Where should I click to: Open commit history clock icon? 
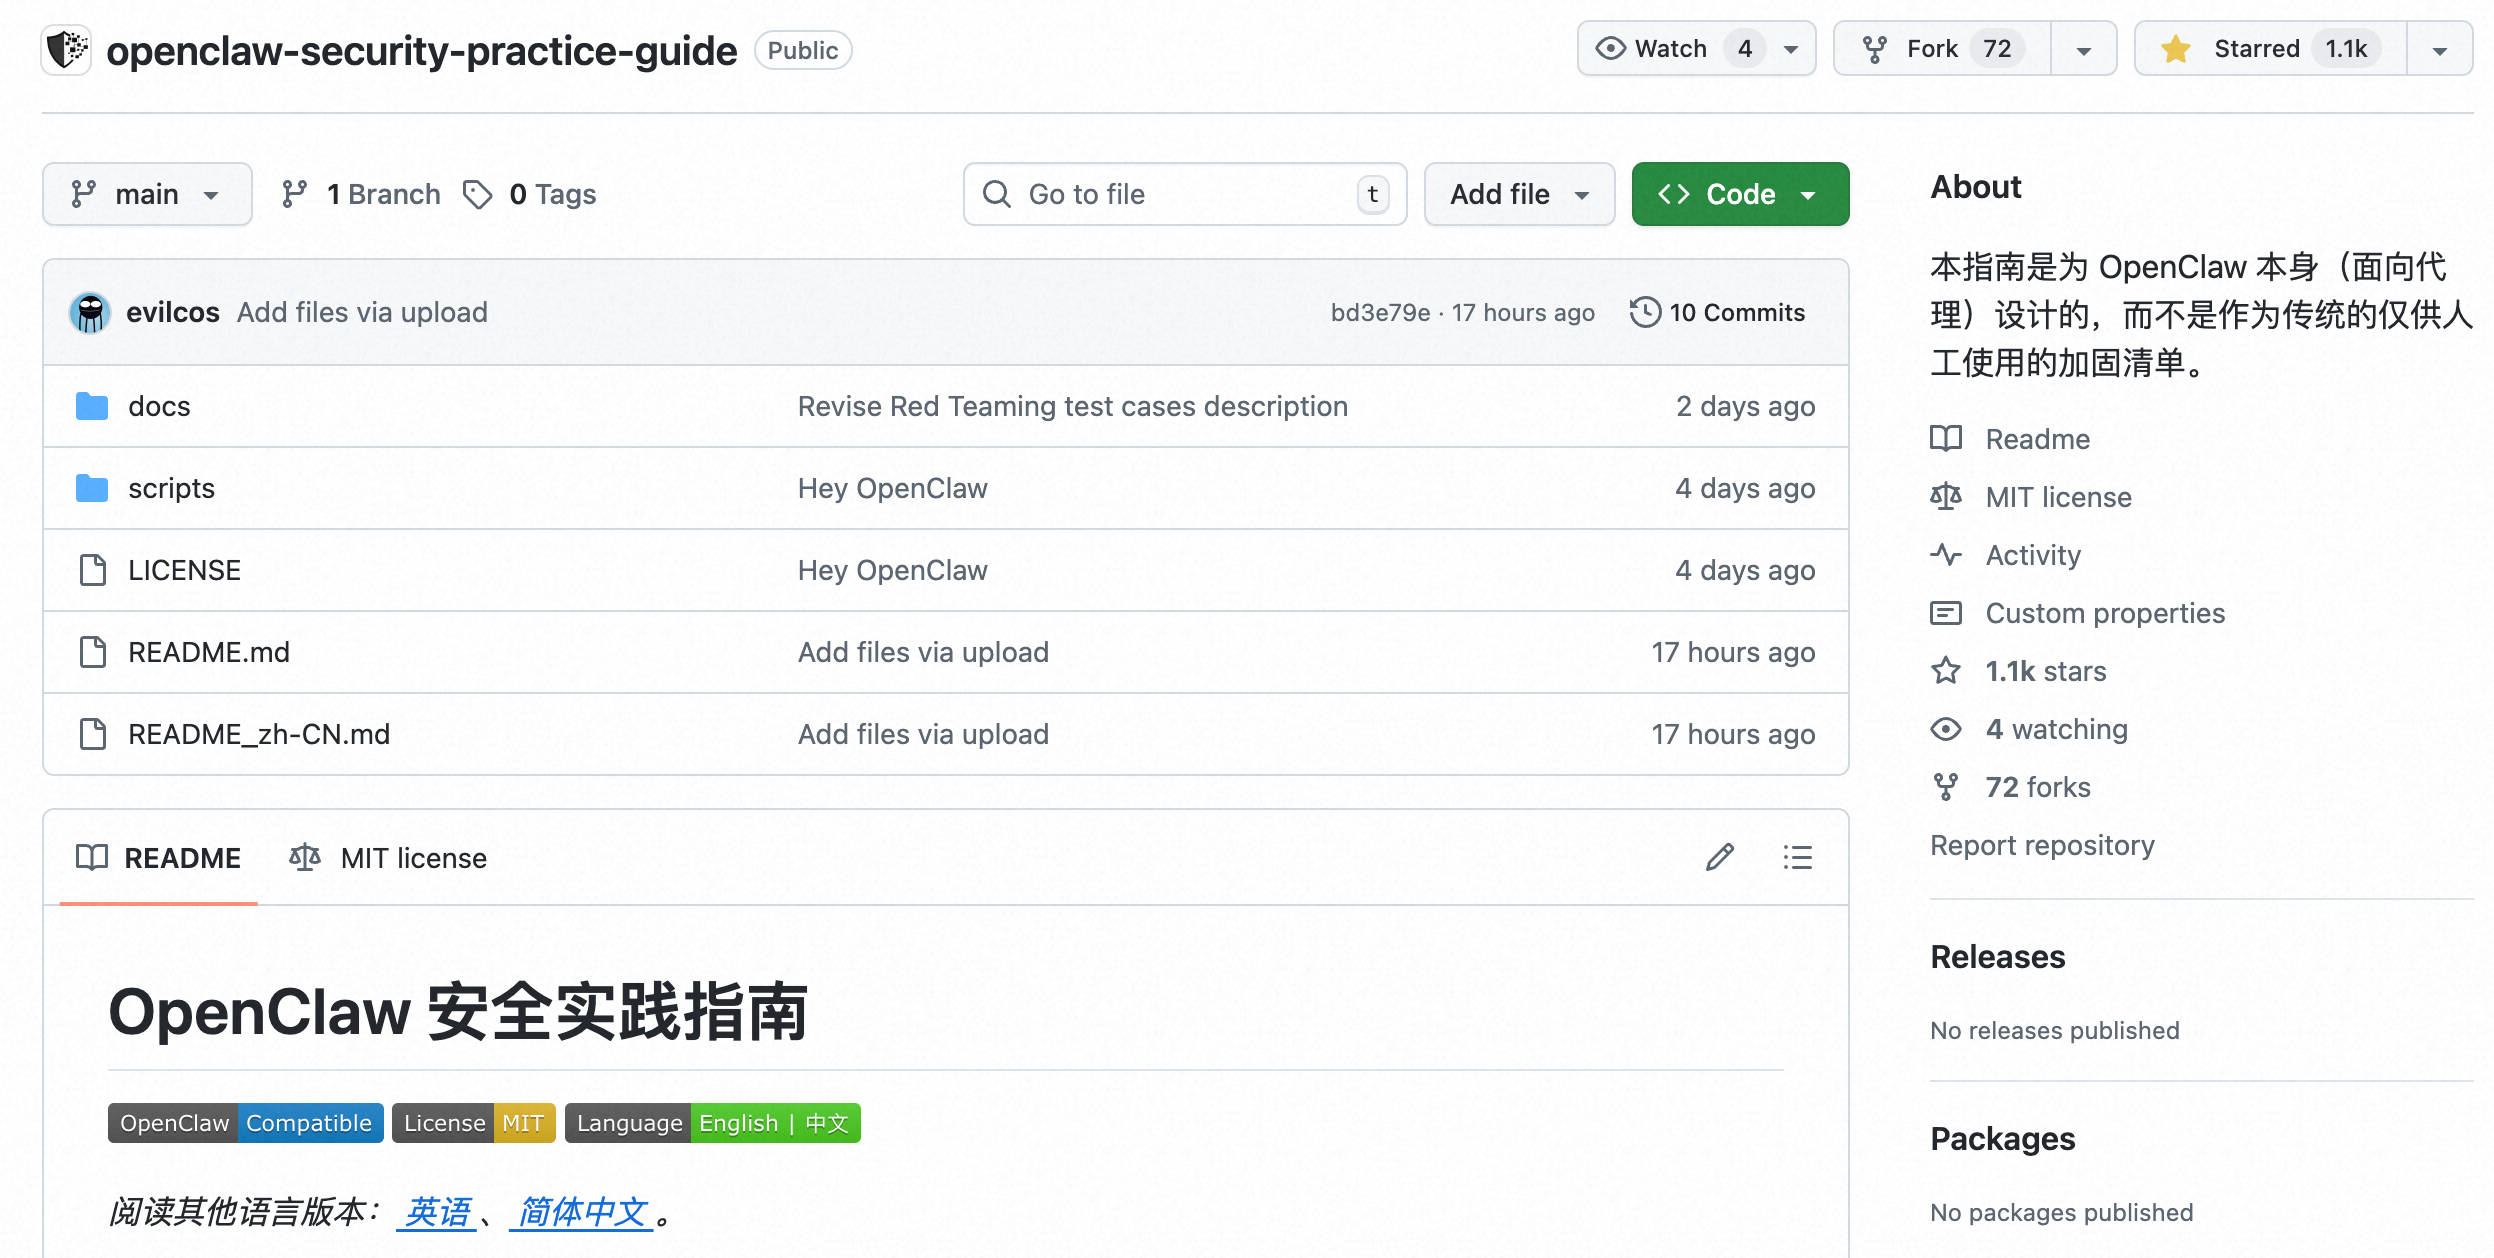(x=1645, y=312)
